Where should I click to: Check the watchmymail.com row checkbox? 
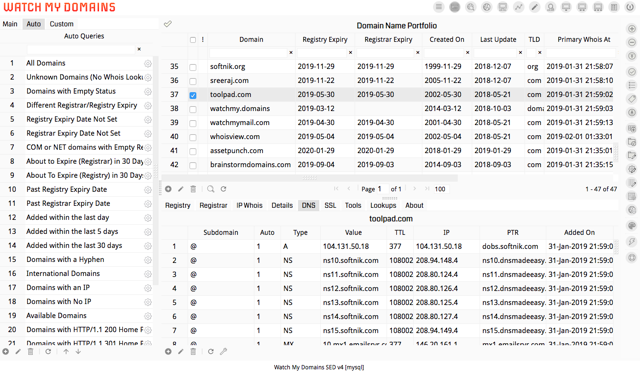point(193,123)
